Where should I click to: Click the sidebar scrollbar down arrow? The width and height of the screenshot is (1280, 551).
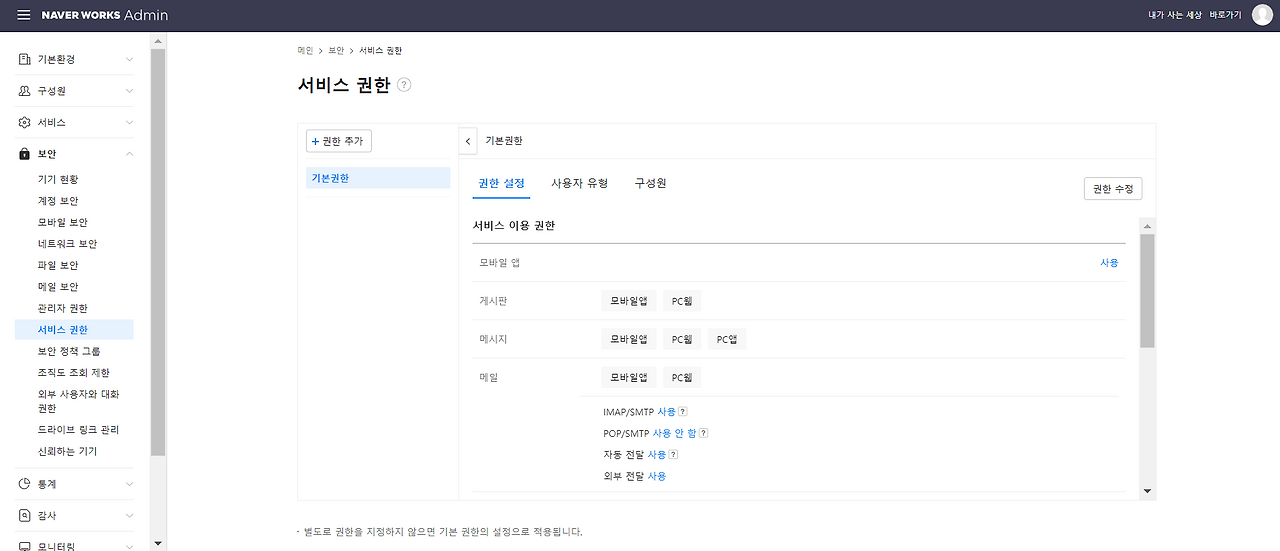tap(158, 543)
